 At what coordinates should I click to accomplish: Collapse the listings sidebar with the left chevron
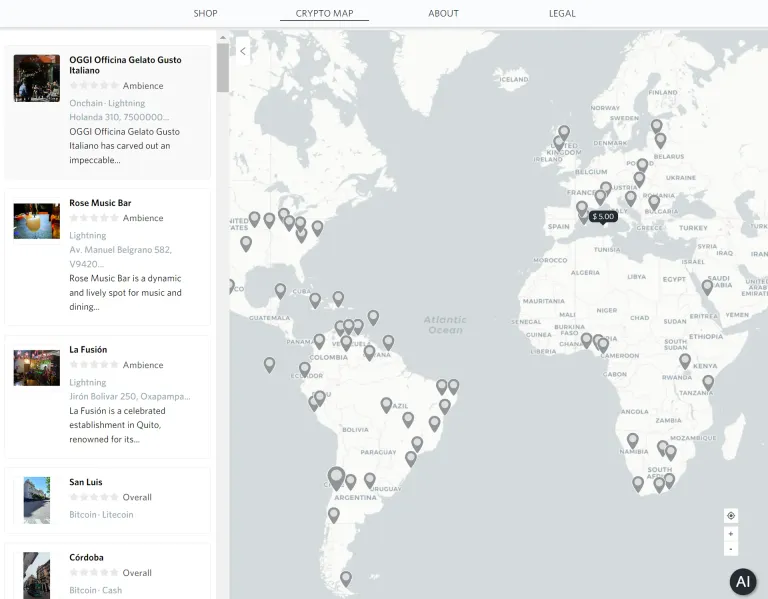coord(242,51)
